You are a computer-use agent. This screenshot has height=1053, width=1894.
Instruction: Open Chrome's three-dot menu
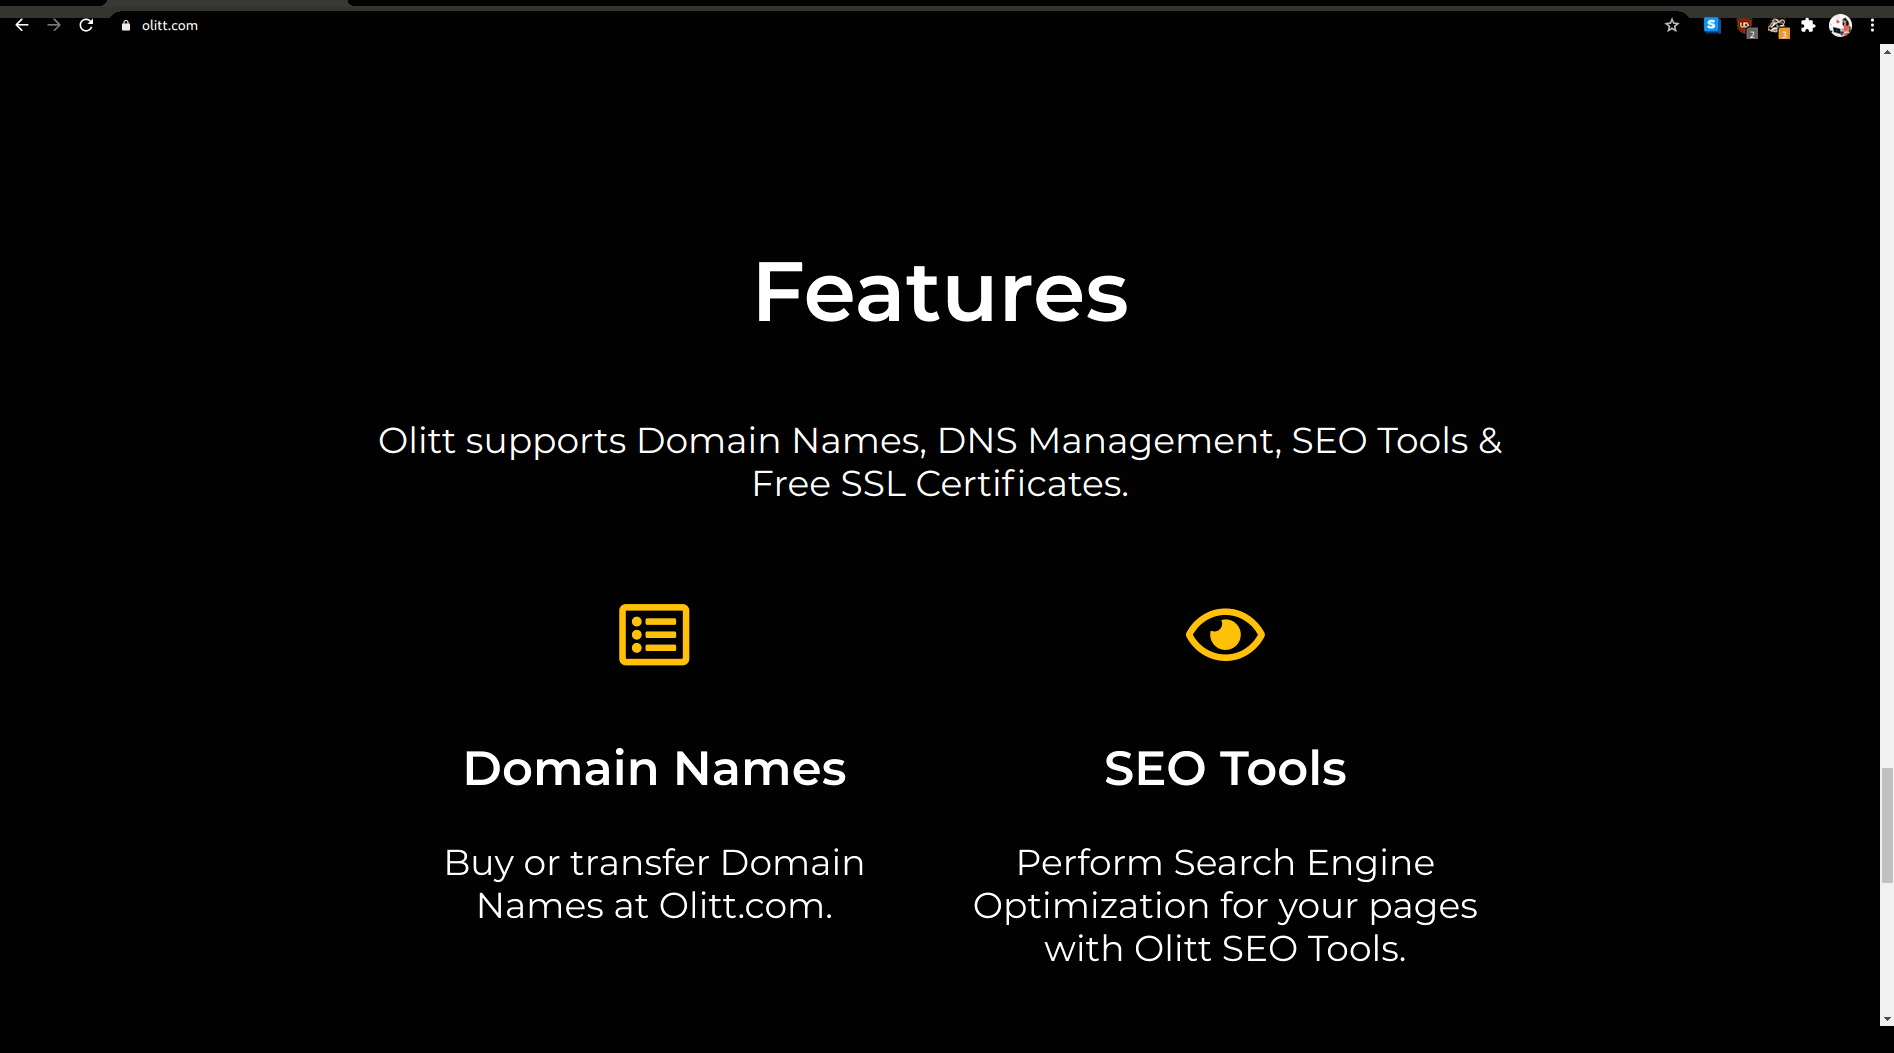[1872, 25]
